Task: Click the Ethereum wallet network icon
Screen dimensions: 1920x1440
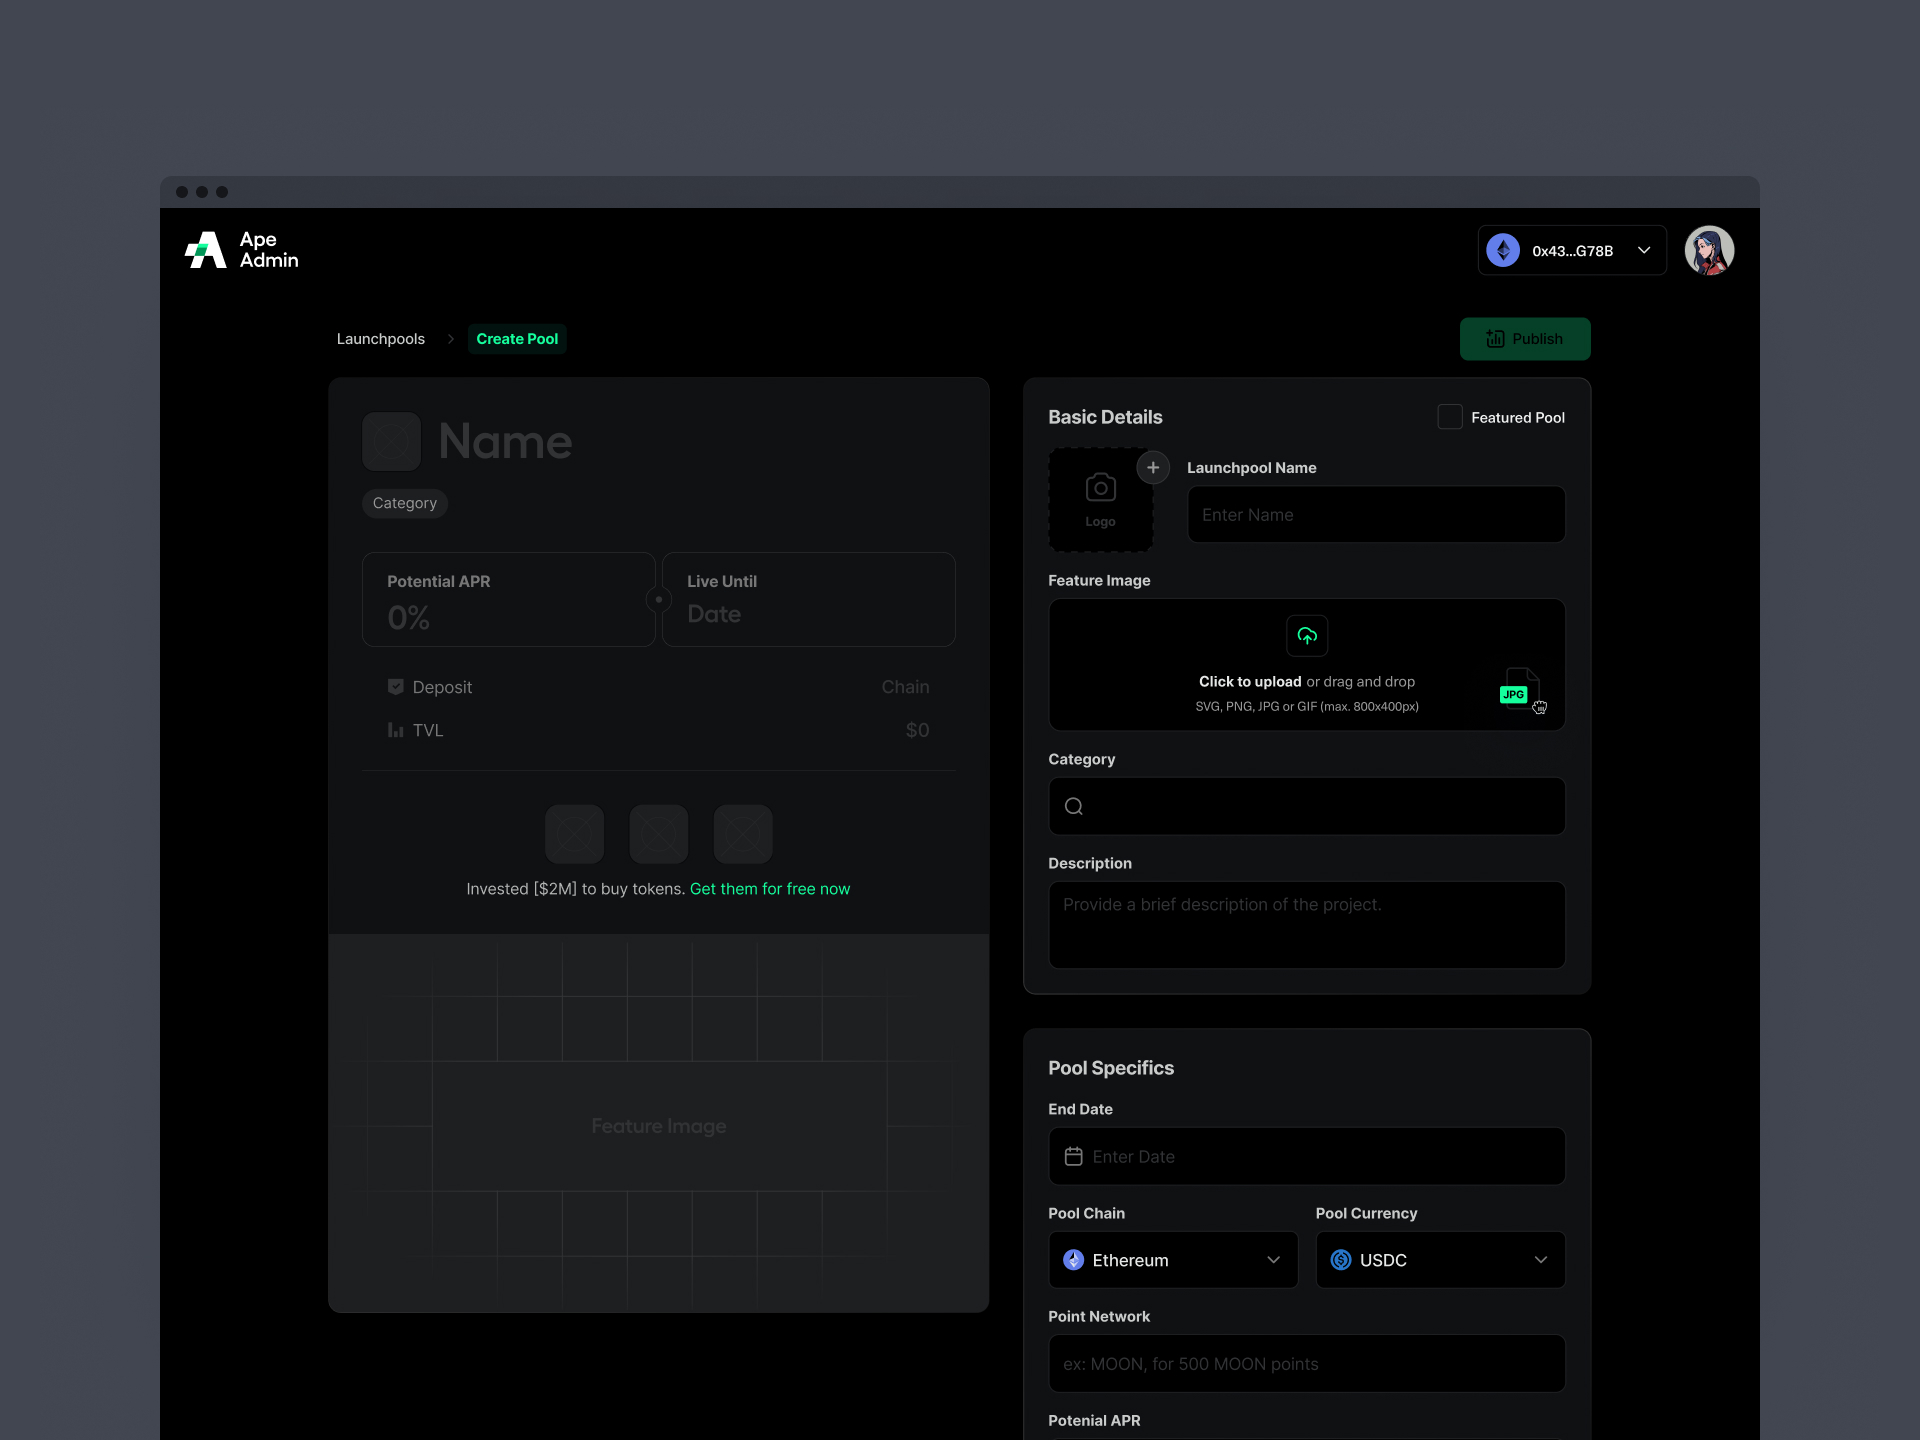Action: click(1503, 250)
